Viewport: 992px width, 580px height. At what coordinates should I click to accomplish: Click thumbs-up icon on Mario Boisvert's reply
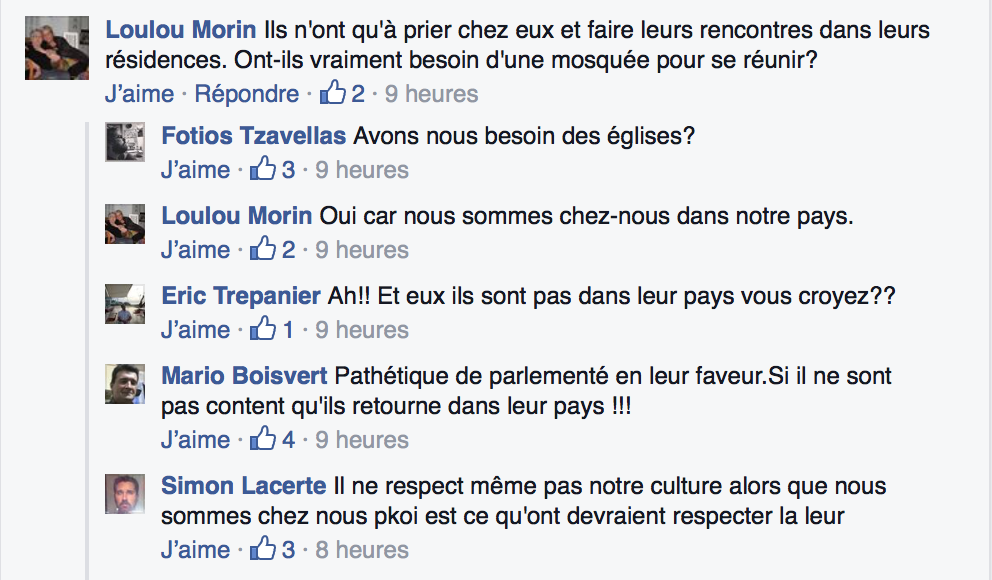tap(262, 439)
